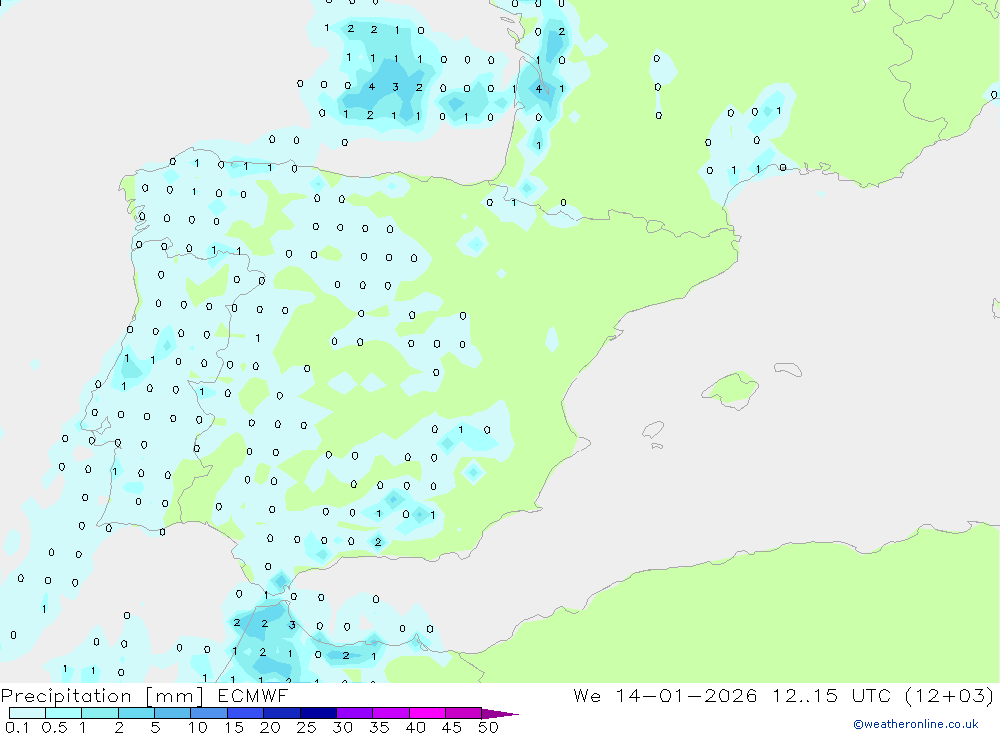Pick the 35–40 mm purple legend swatch
1000x733 pixels.
(x=391, y=713)
